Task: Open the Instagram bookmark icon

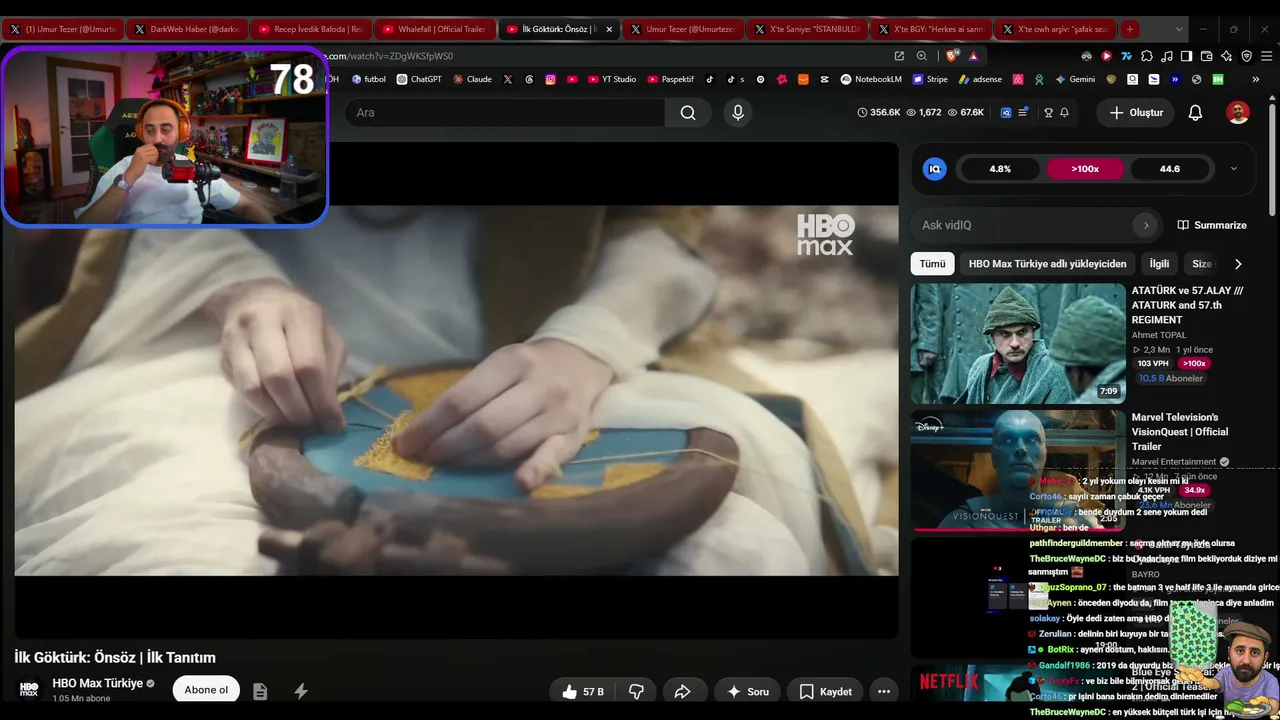Action: (x=550, y=79)
